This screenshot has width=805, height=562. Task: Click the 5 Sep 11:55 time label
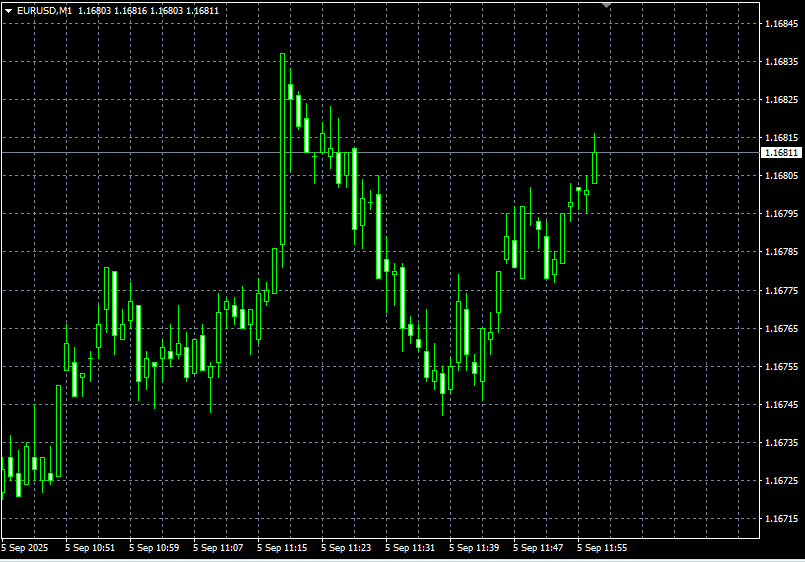coord(602,548)
